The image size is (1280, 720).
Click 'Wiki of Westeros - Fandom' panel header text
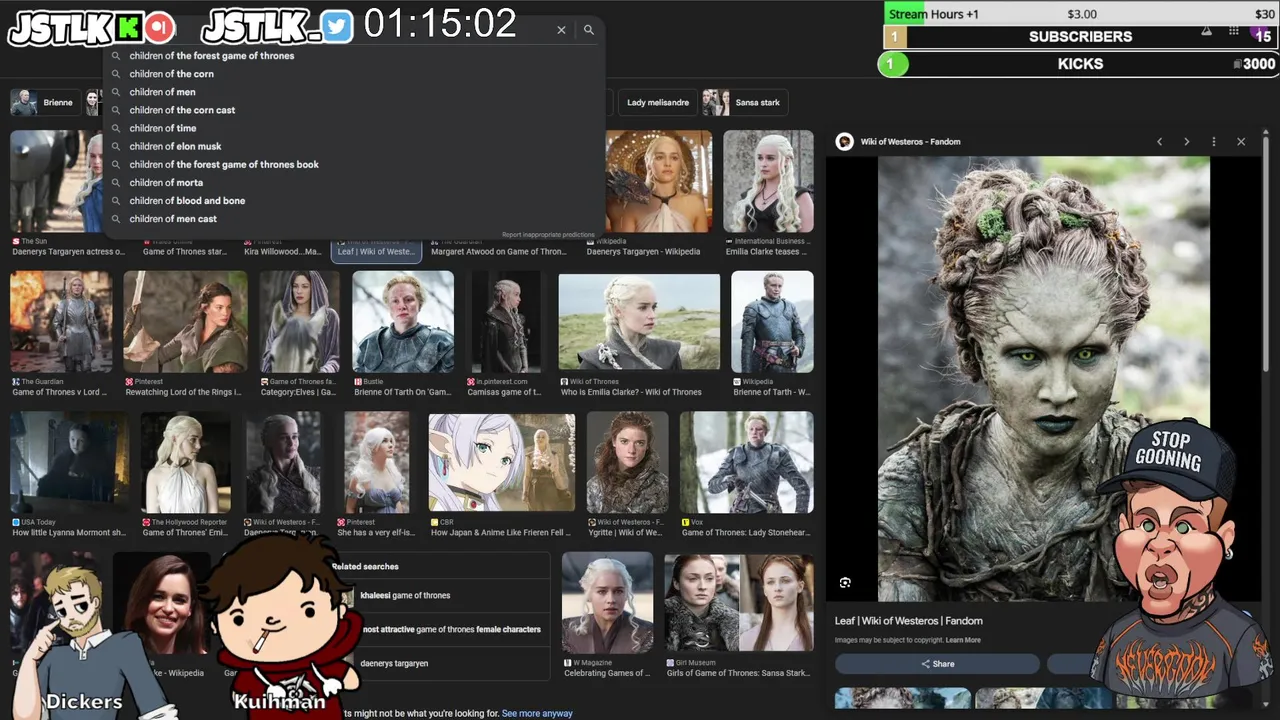pos(911,142)
